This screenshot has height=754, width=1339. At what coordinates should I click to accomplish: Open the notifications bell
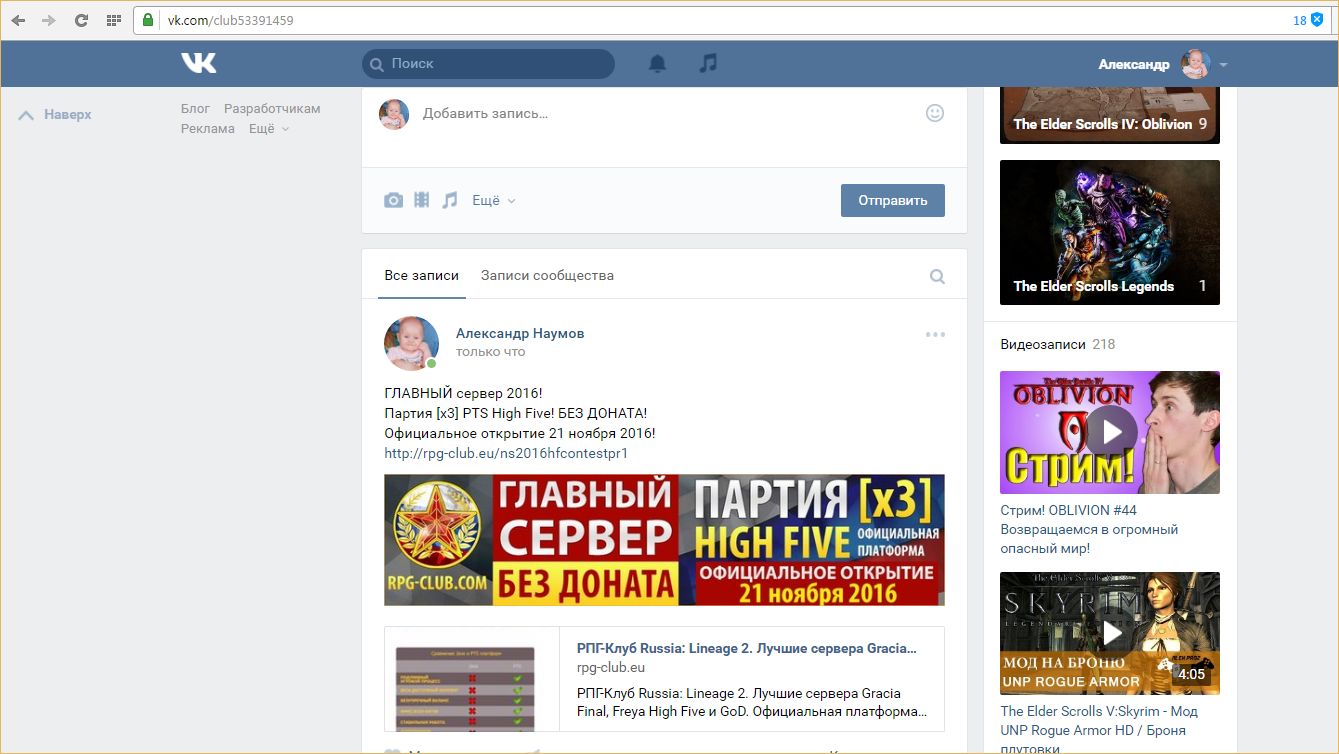click(657, 64)
